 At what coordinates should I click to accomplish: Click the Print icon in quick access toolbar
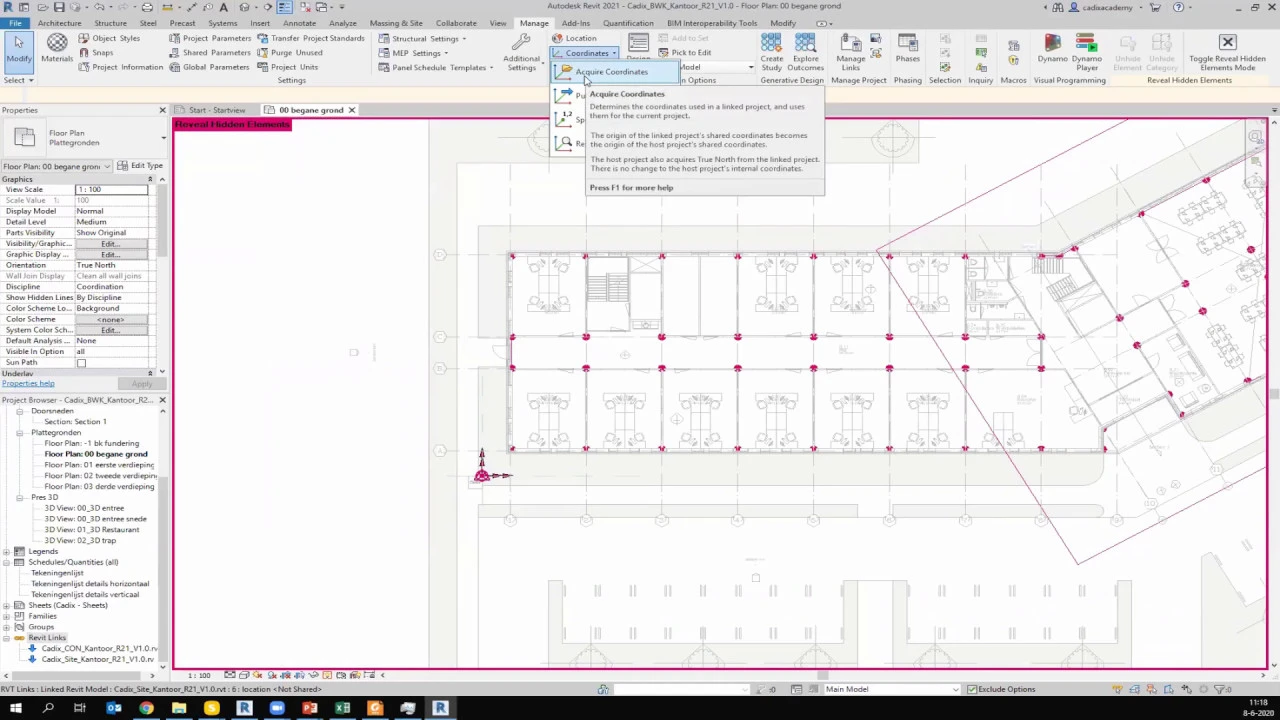click(x=147, y=7)
